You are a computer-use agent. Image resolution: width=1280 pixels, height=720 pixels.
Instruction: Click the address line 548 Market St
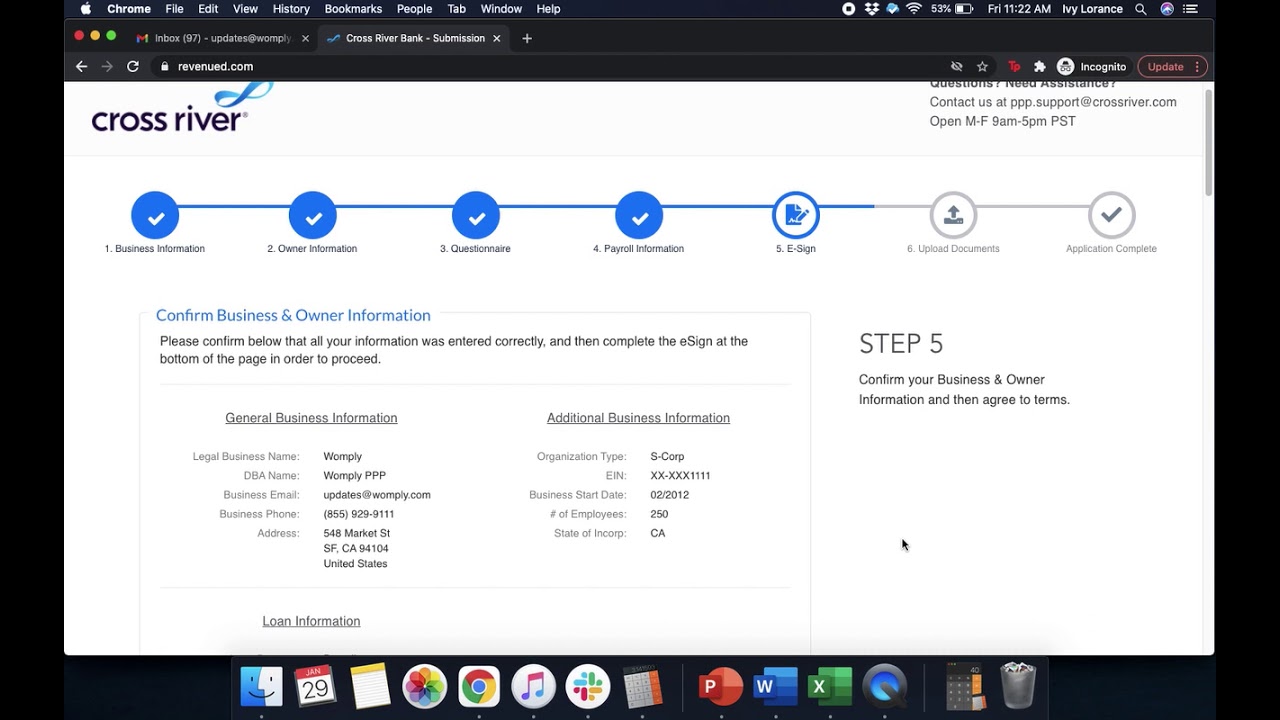point(357,534)
